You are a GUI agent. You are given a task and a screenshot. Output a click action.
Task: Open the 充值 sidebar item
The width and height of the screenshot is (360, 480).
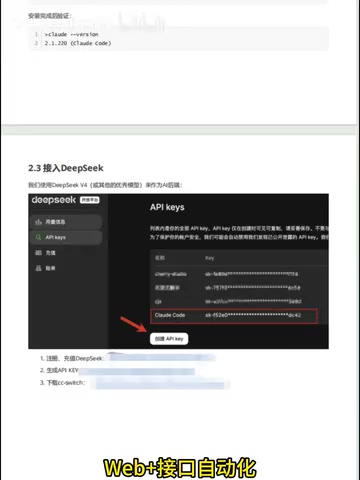(x=46, y=253)
